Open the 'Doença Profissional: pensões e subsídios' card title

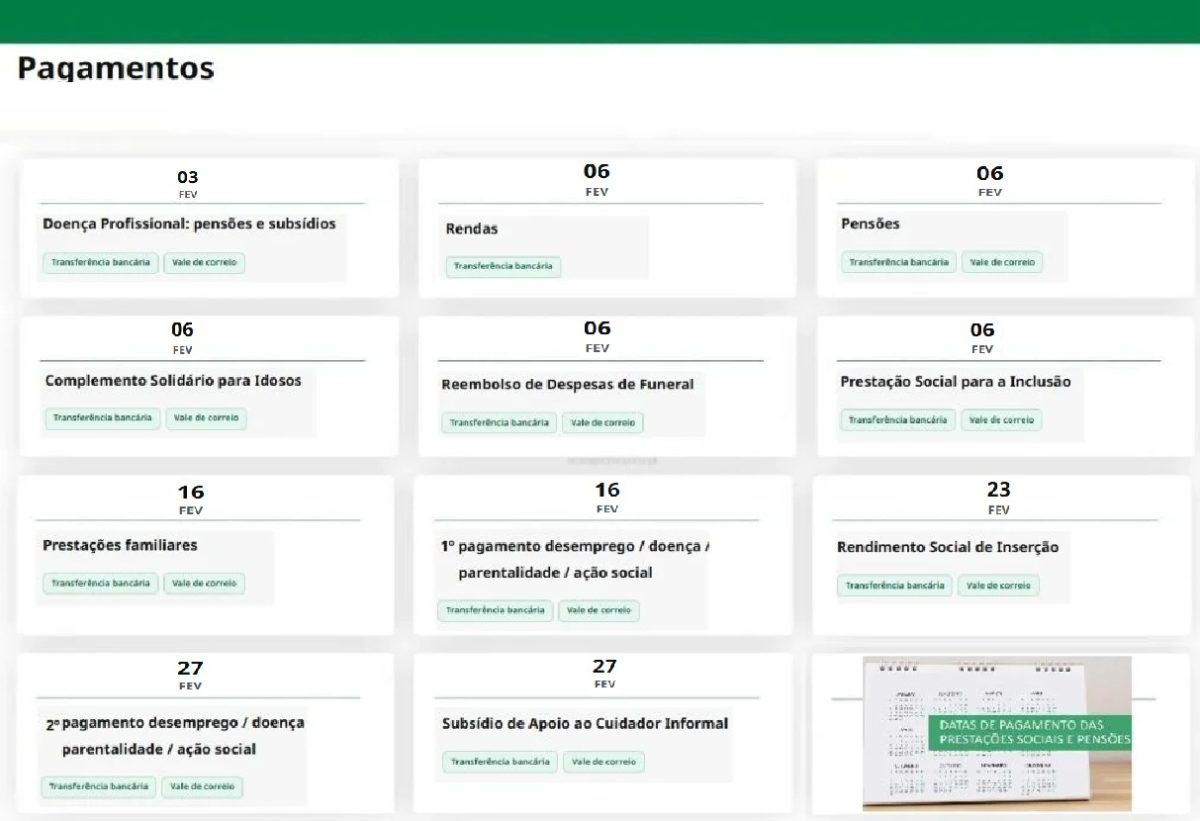click(189, 224)
